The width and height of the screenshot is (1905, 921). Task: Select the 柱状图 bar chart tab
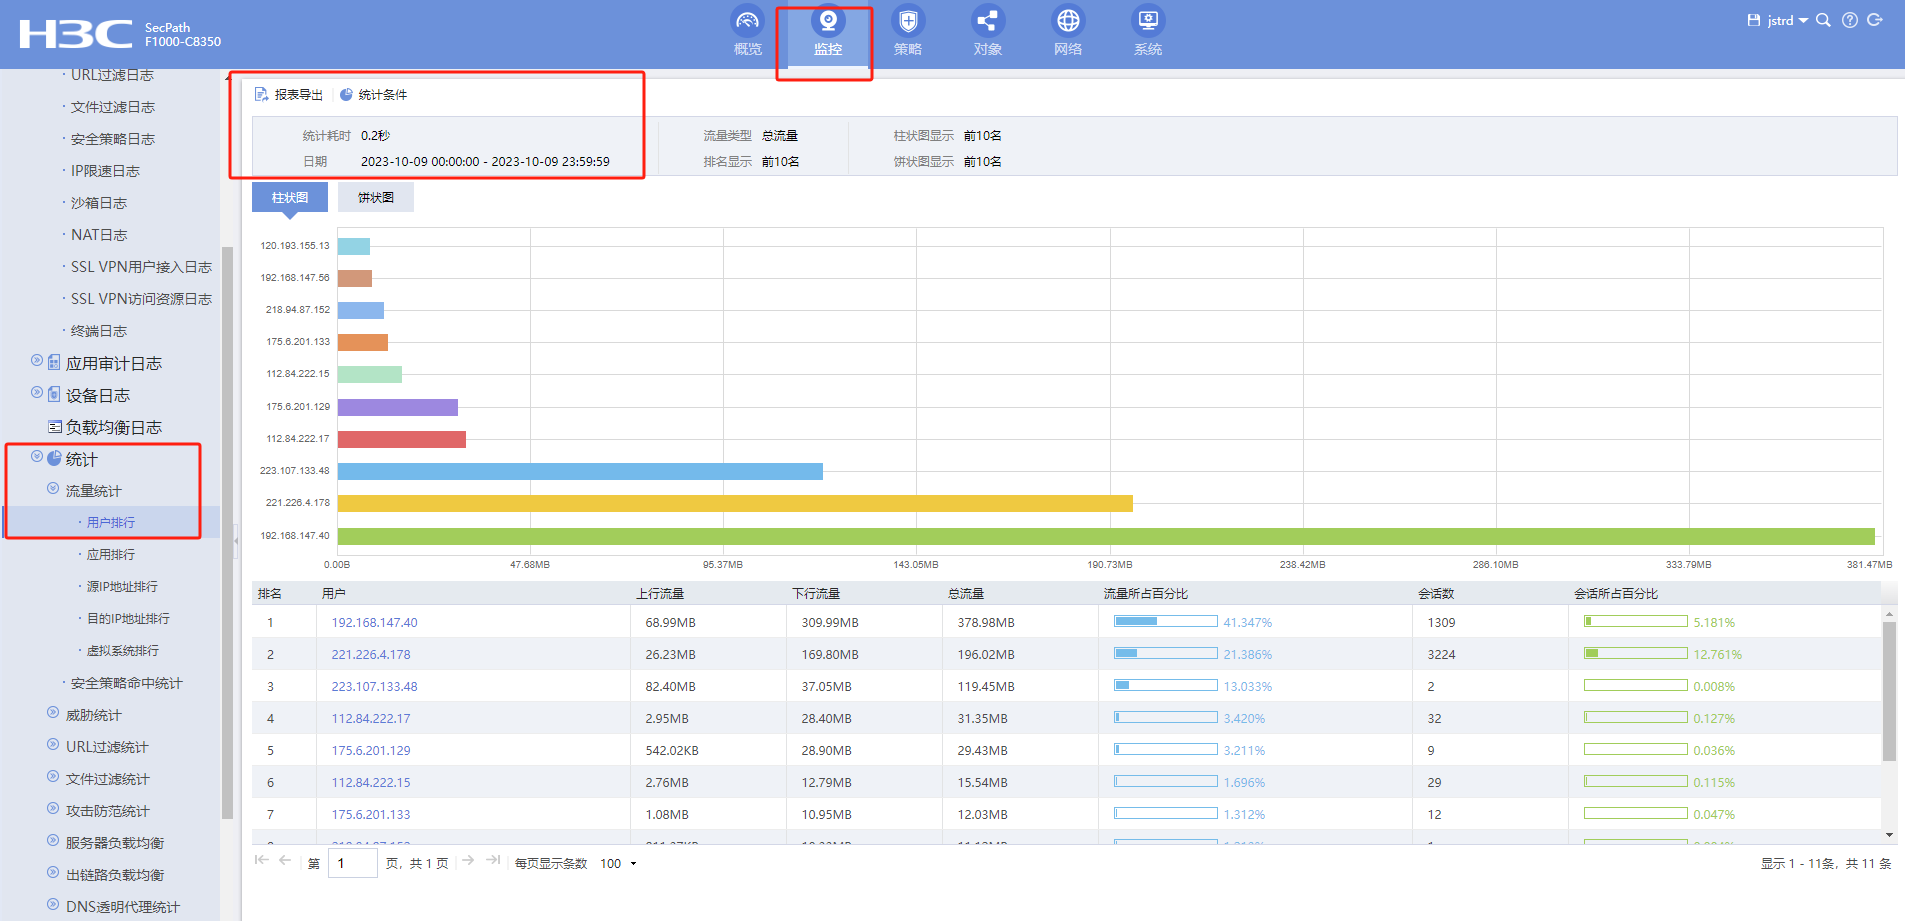coord(290,198)
